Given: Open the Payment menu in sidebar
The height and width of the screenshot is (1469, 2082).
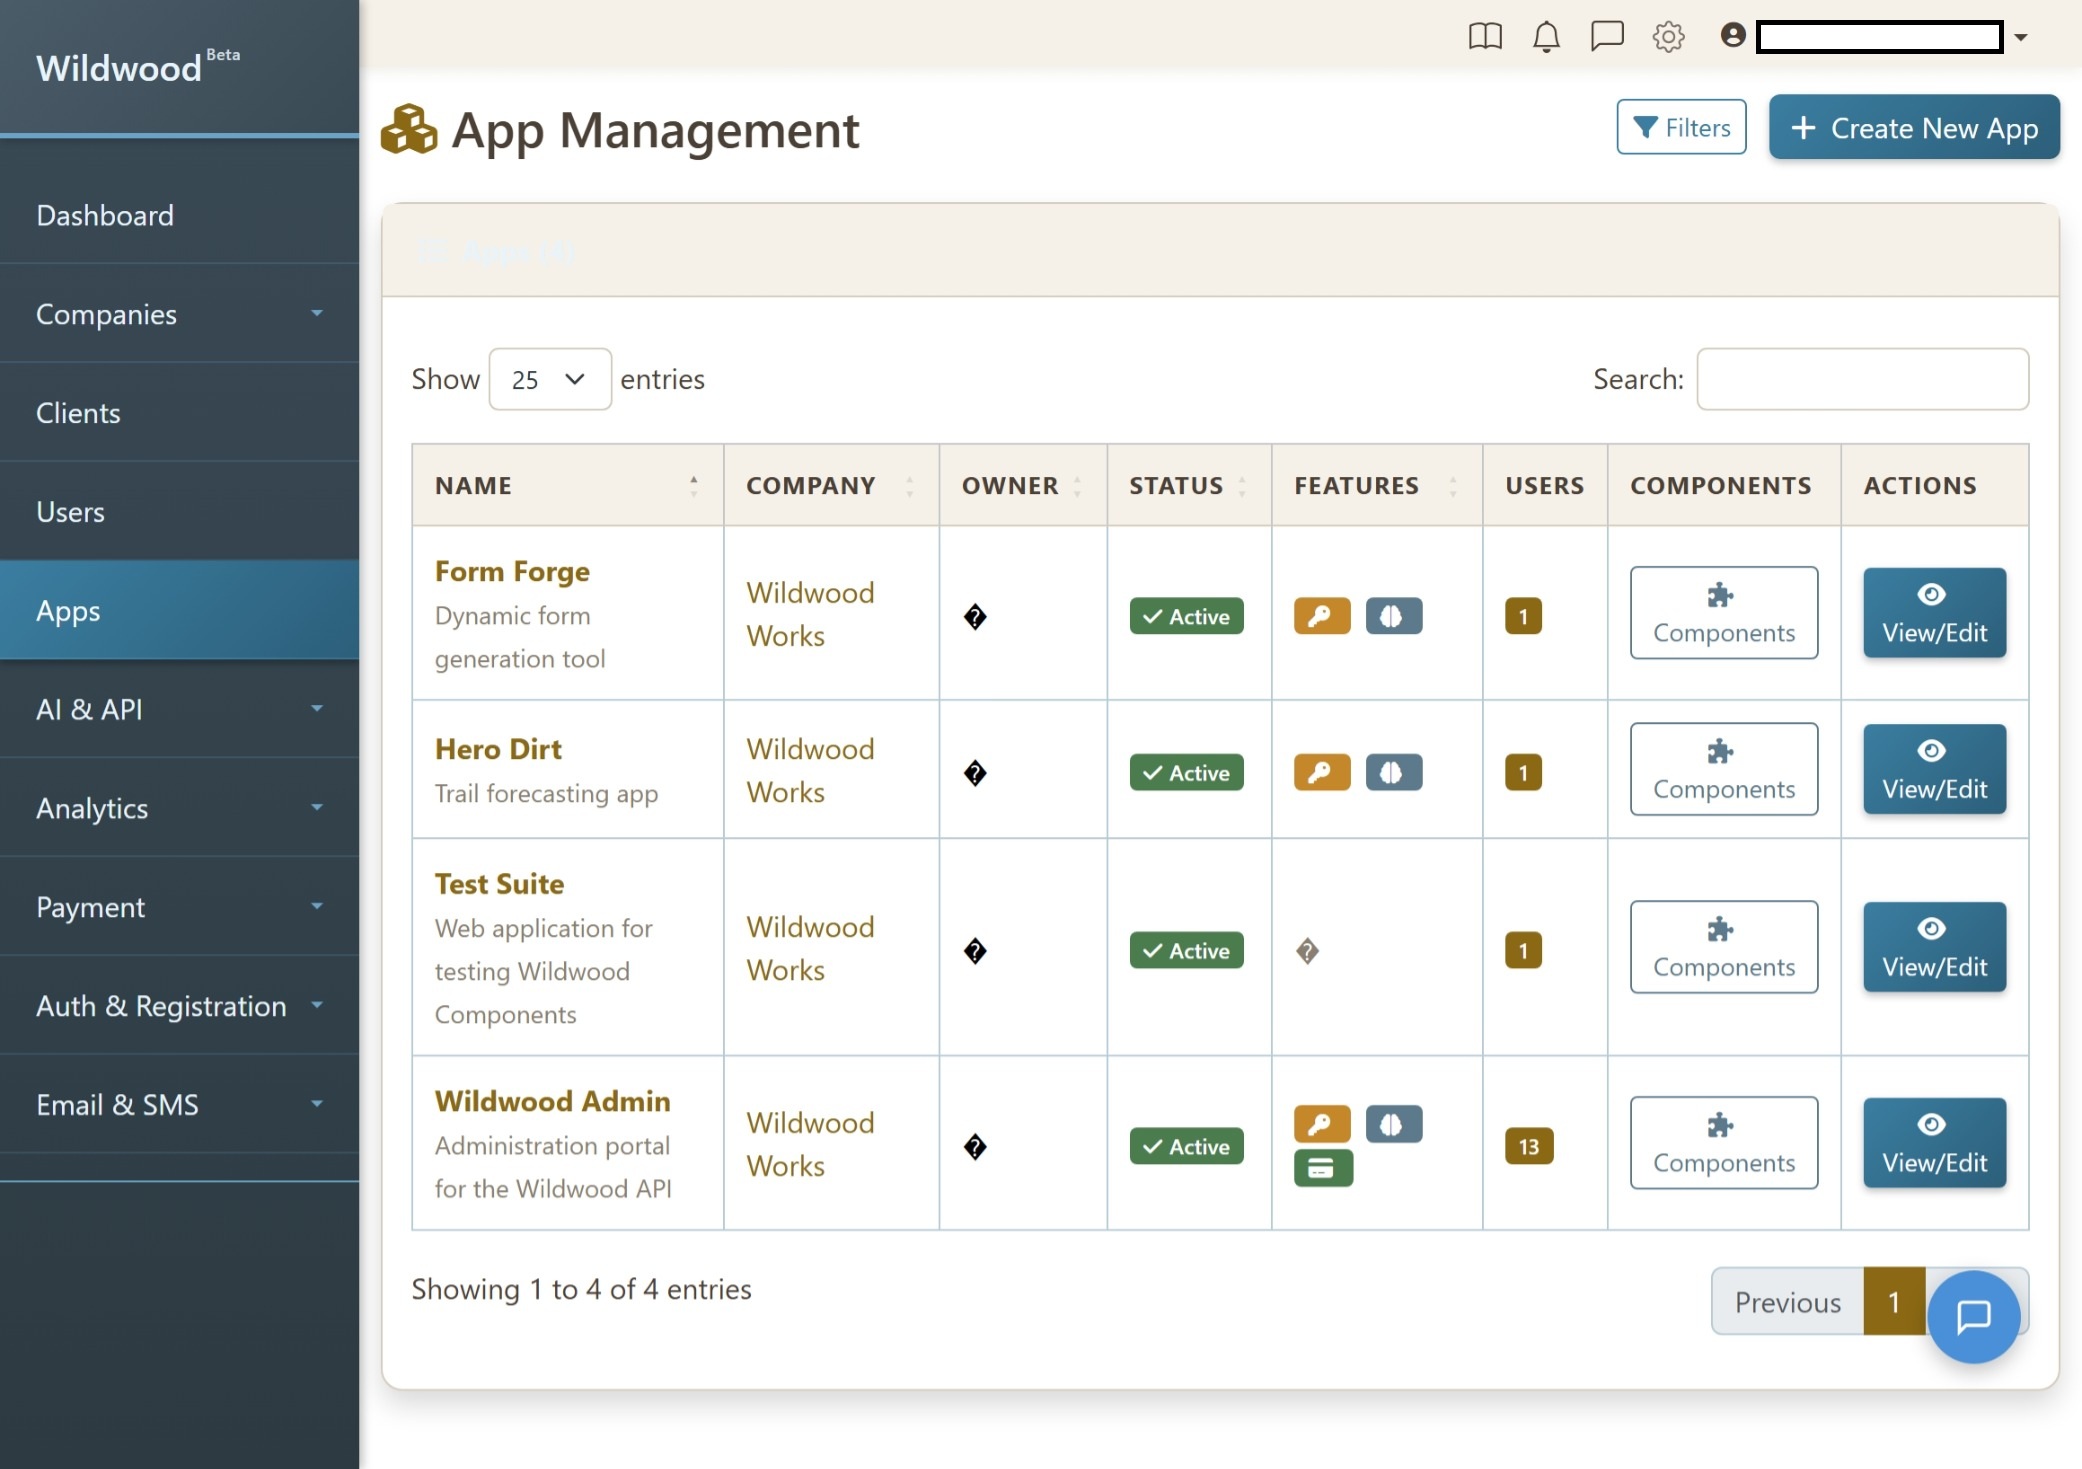Looking at the screenshot, I should [x=90, y=907].
